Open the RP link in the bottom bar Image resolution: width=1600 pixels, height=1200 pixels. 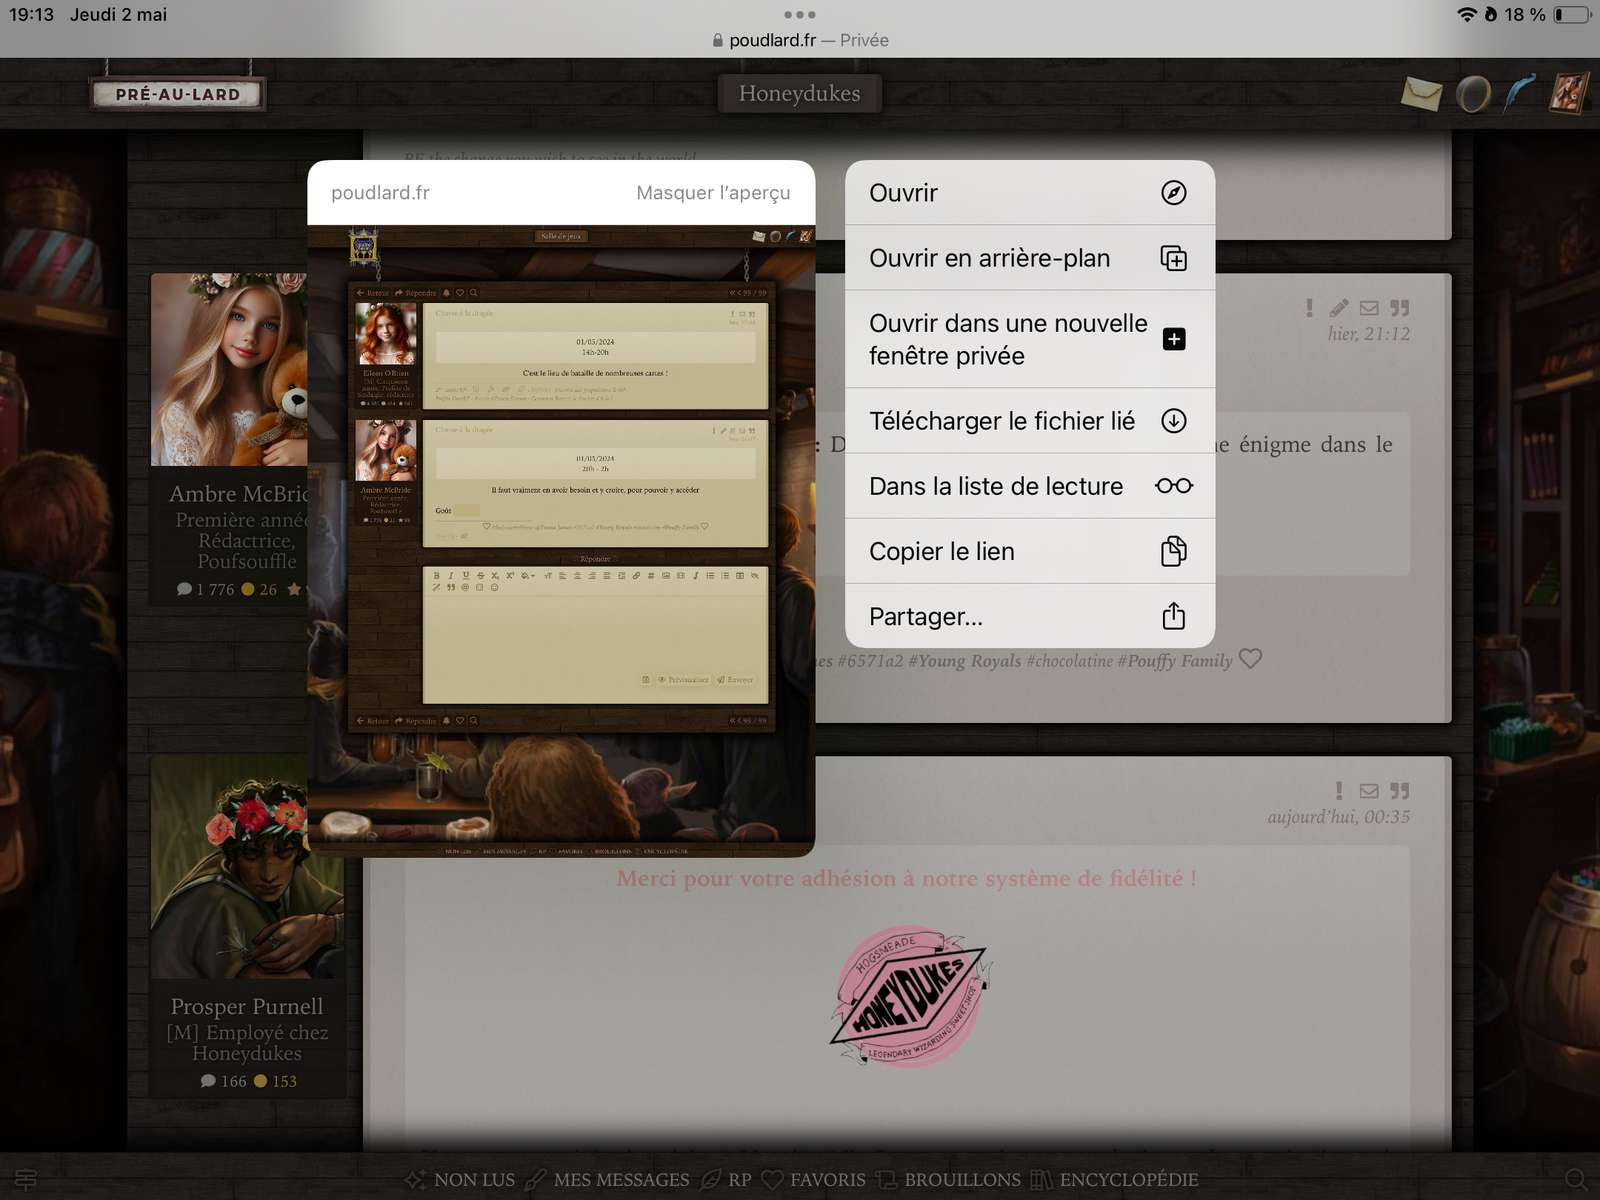[726, 1180]
